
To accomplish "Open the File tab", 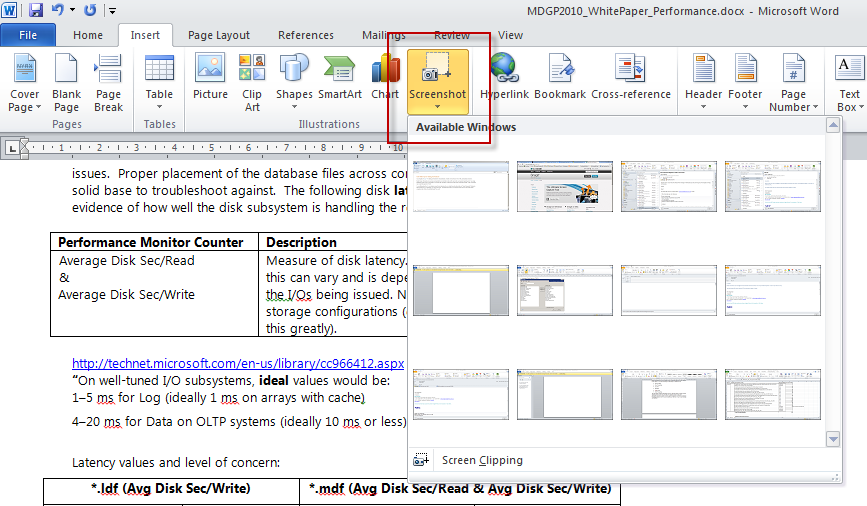I will 28,35.
